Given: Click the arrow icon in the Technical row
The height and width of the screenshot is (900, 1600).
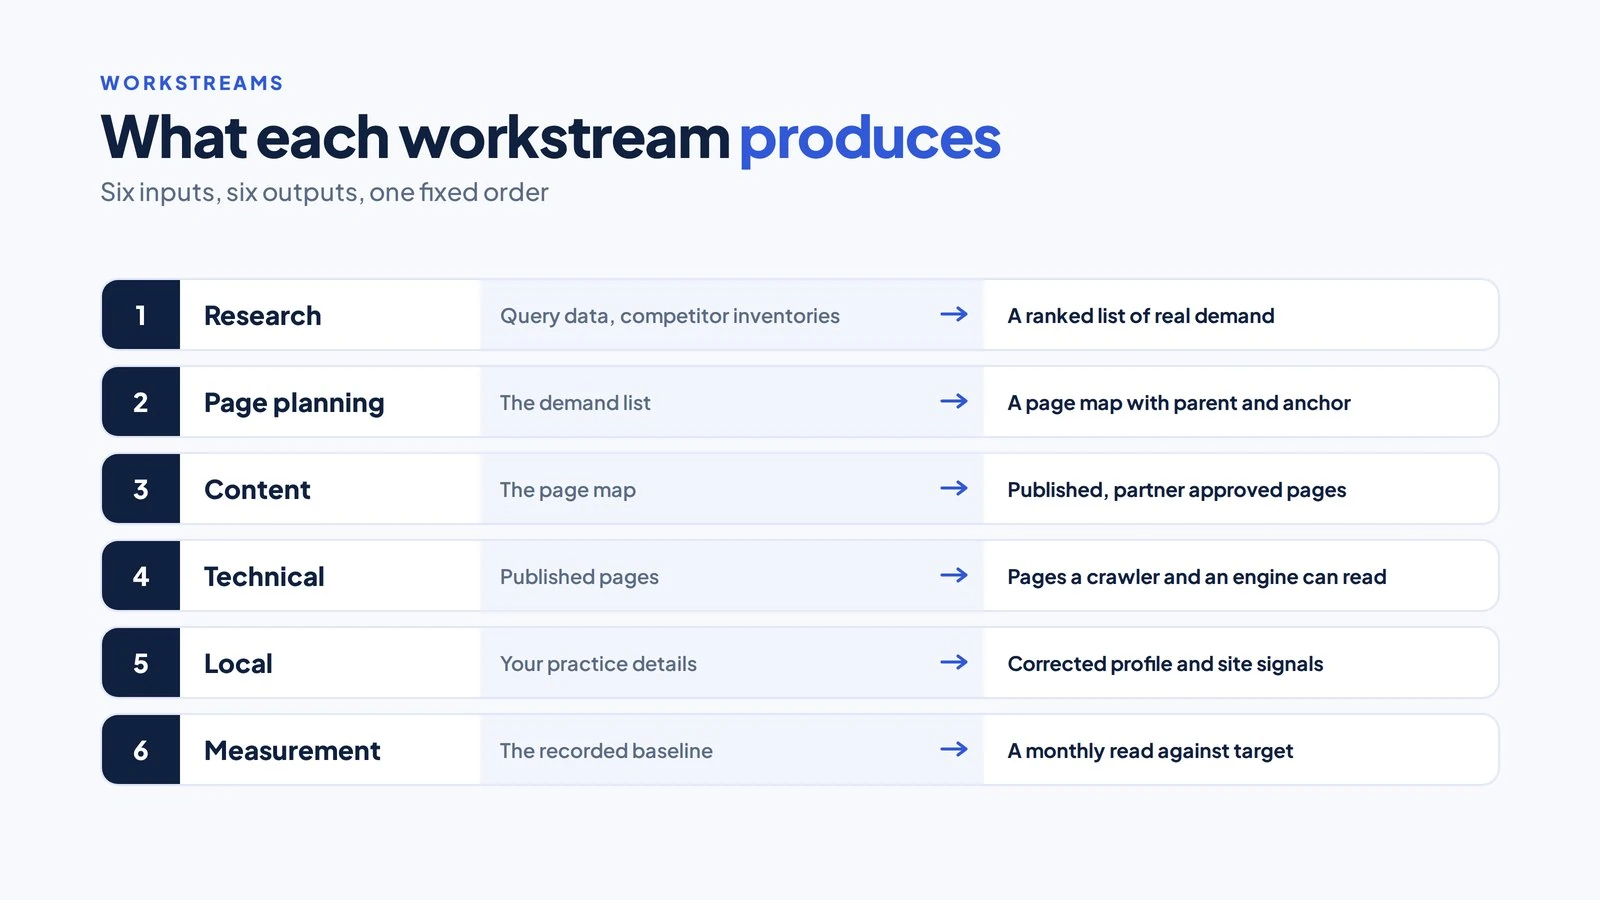Looking at the screenshot, I should [954, 575].
